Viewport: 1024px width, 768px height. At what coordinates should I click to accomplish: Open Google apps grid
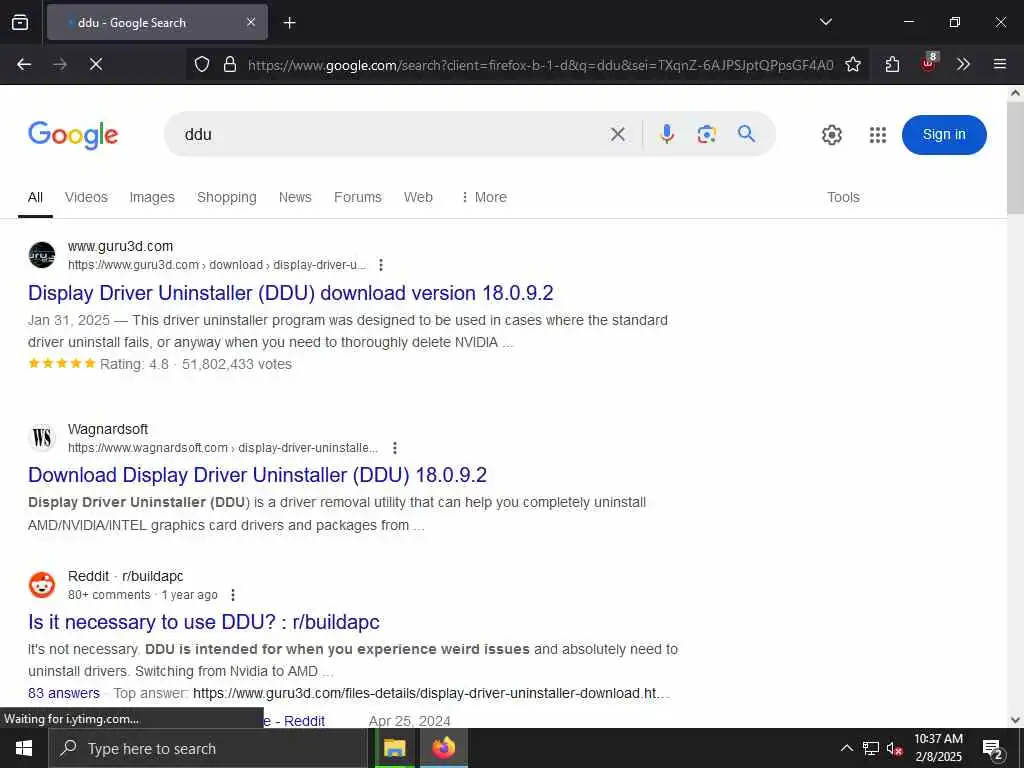(x=878, y=135)
